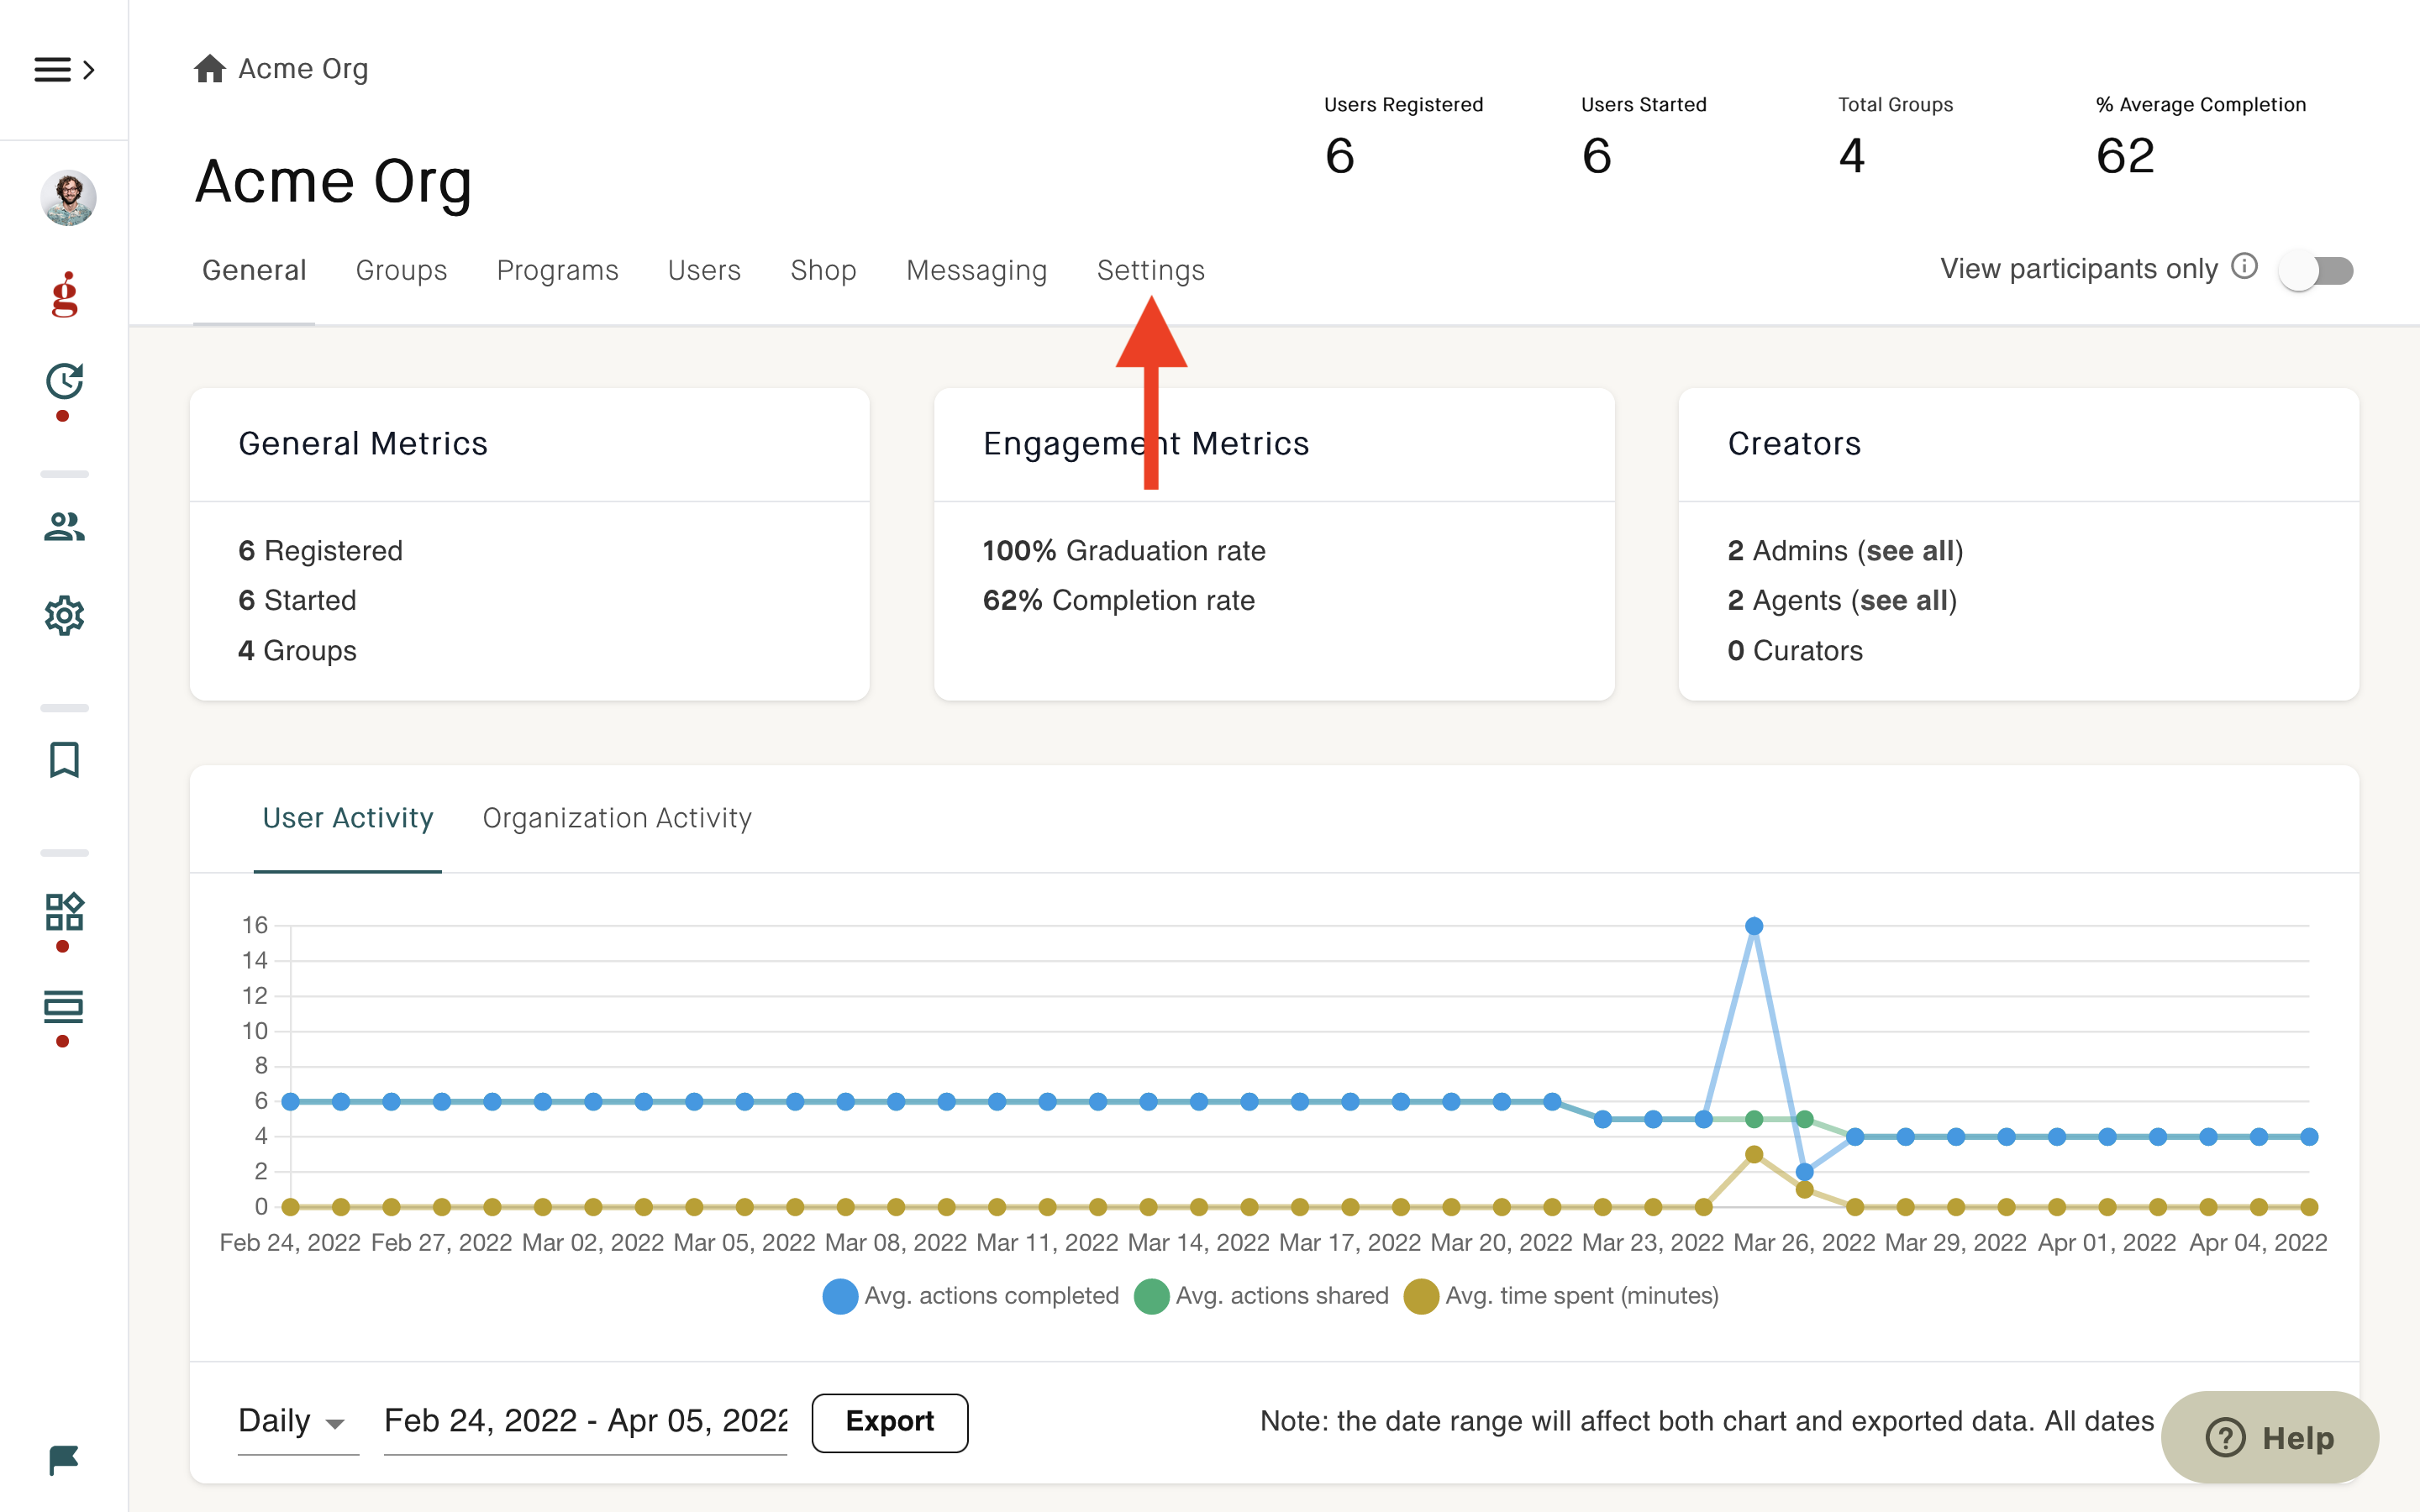Toggle Avg. actions shared legend series
Viewport: 2420px width, 1512px height.
[1261, 1295]
